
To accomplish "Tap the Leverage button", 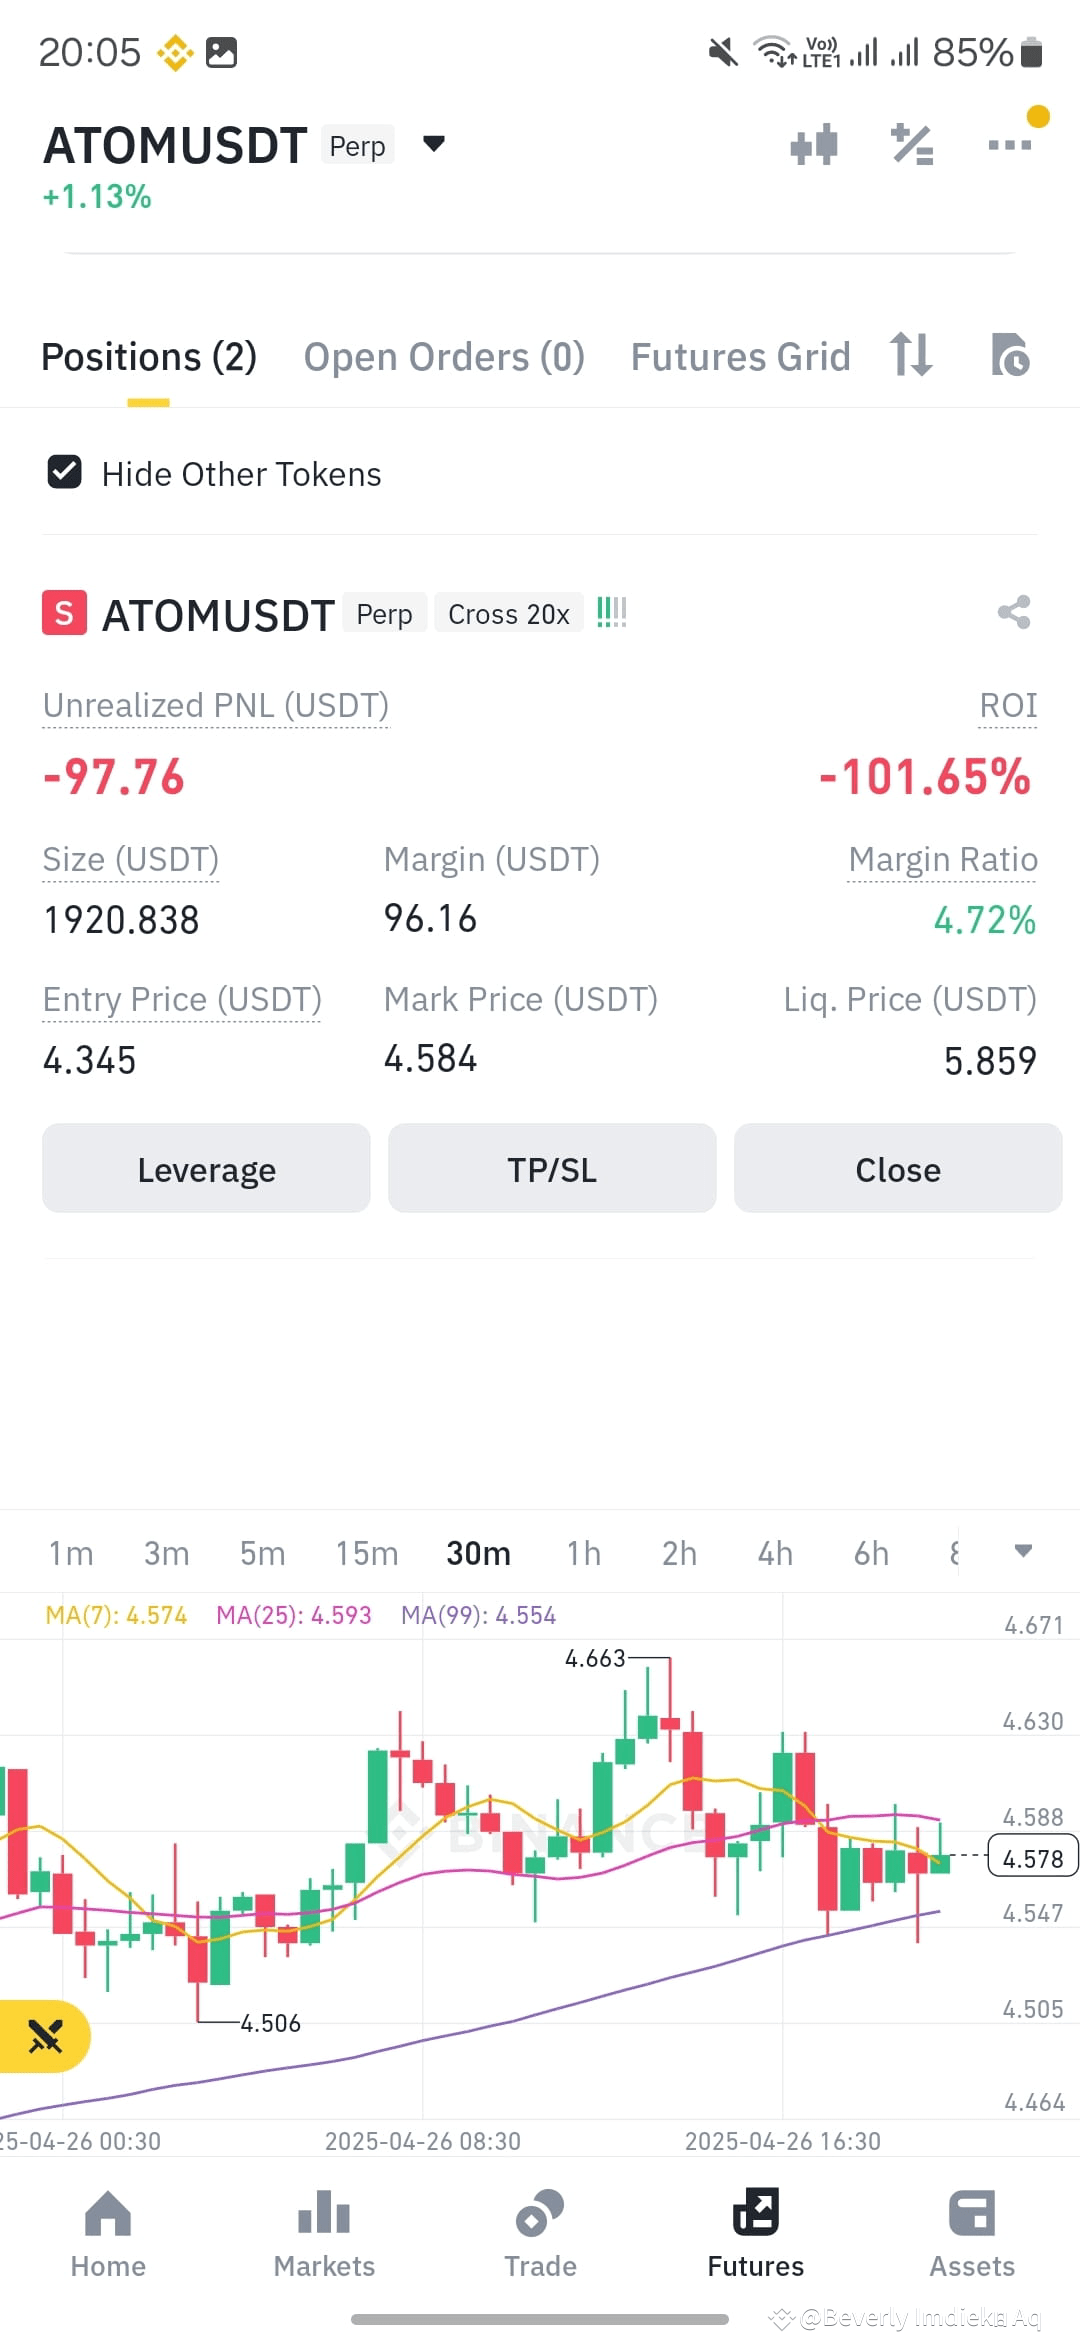I will [206, 1168].
